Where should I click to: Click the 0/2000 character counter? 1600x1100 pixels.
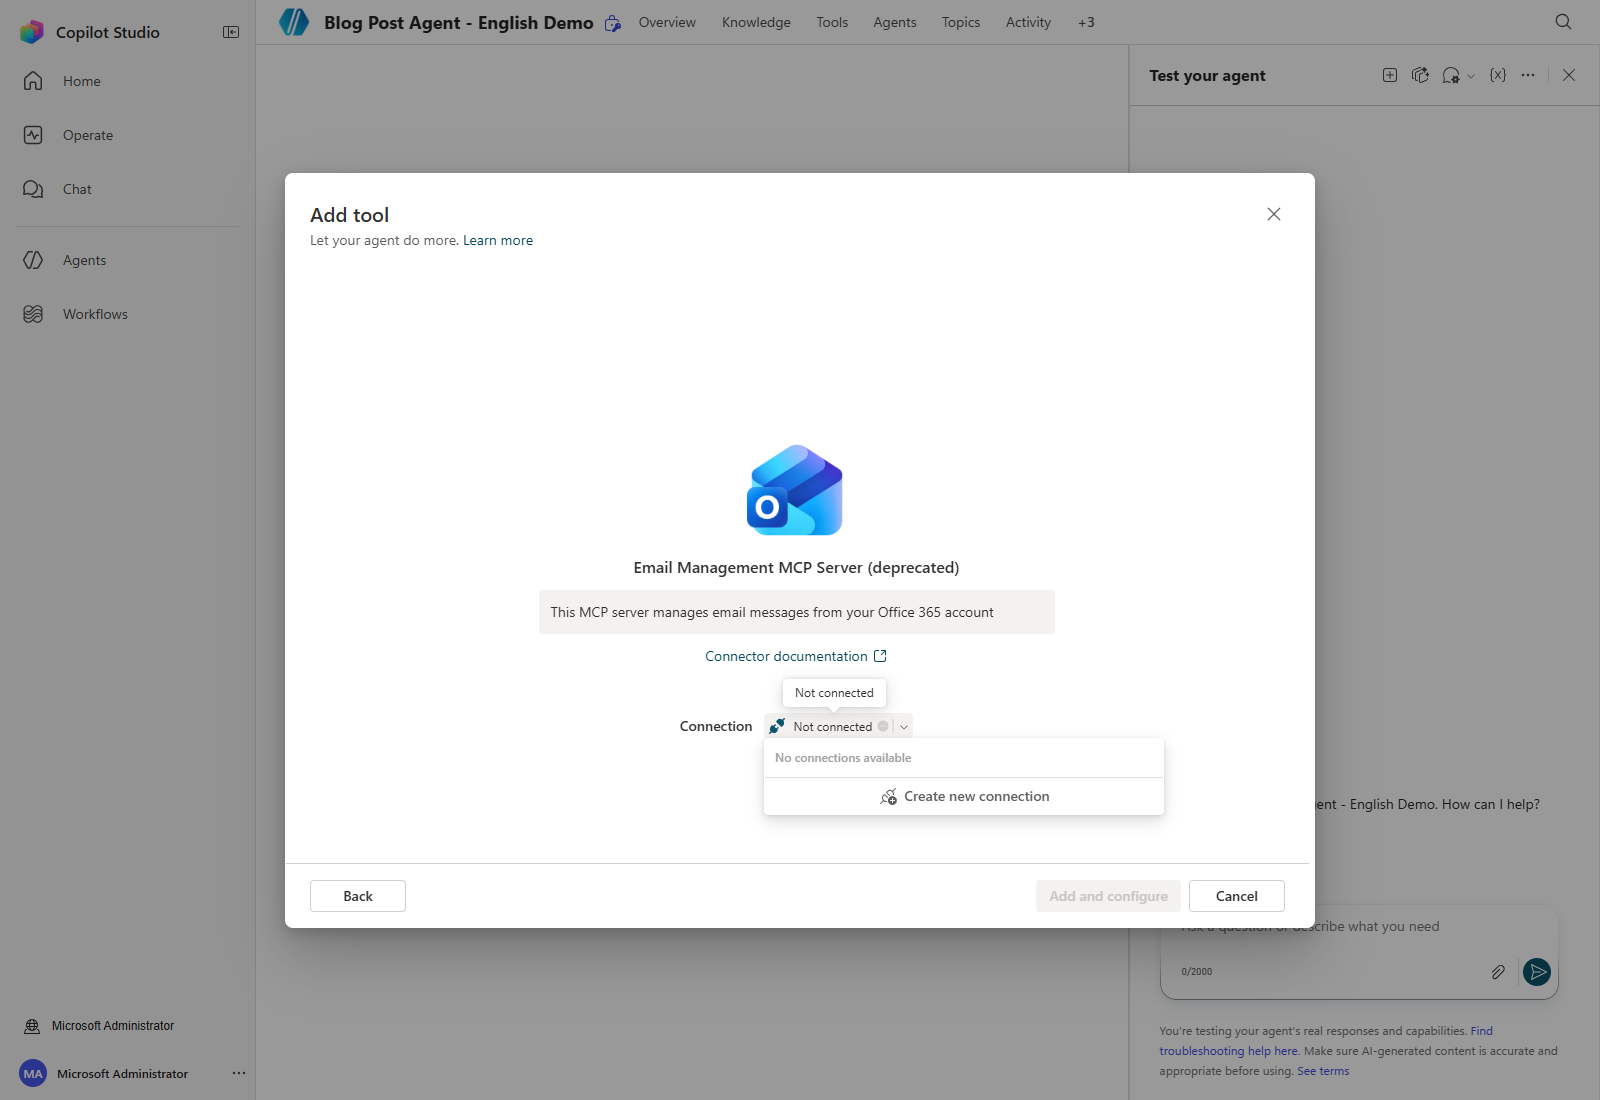(x=1196, y=972)
